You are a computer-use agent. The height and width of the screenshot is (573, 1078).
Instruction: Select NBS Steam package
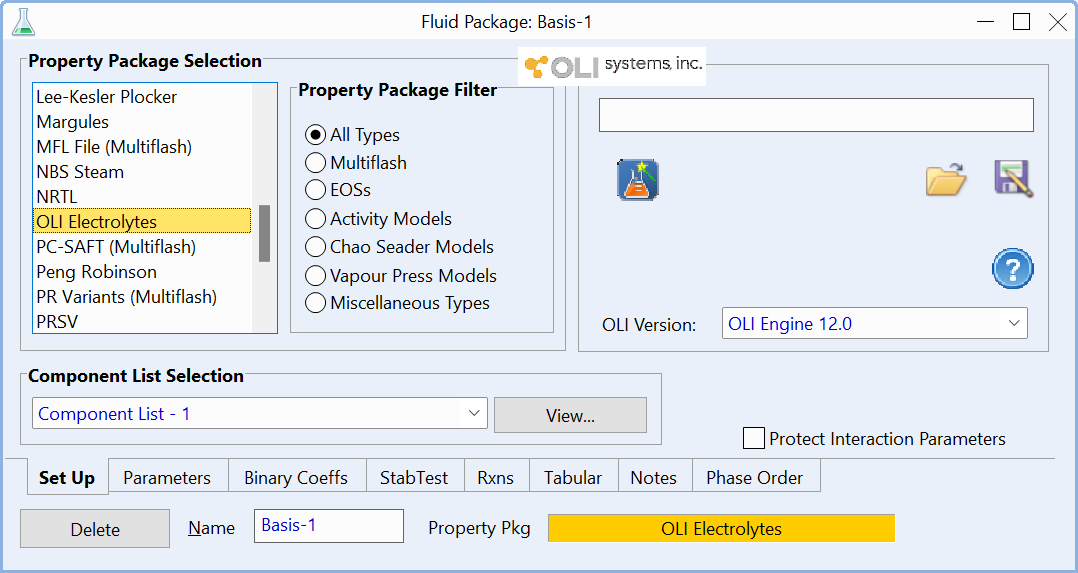(x=142, y=171)
